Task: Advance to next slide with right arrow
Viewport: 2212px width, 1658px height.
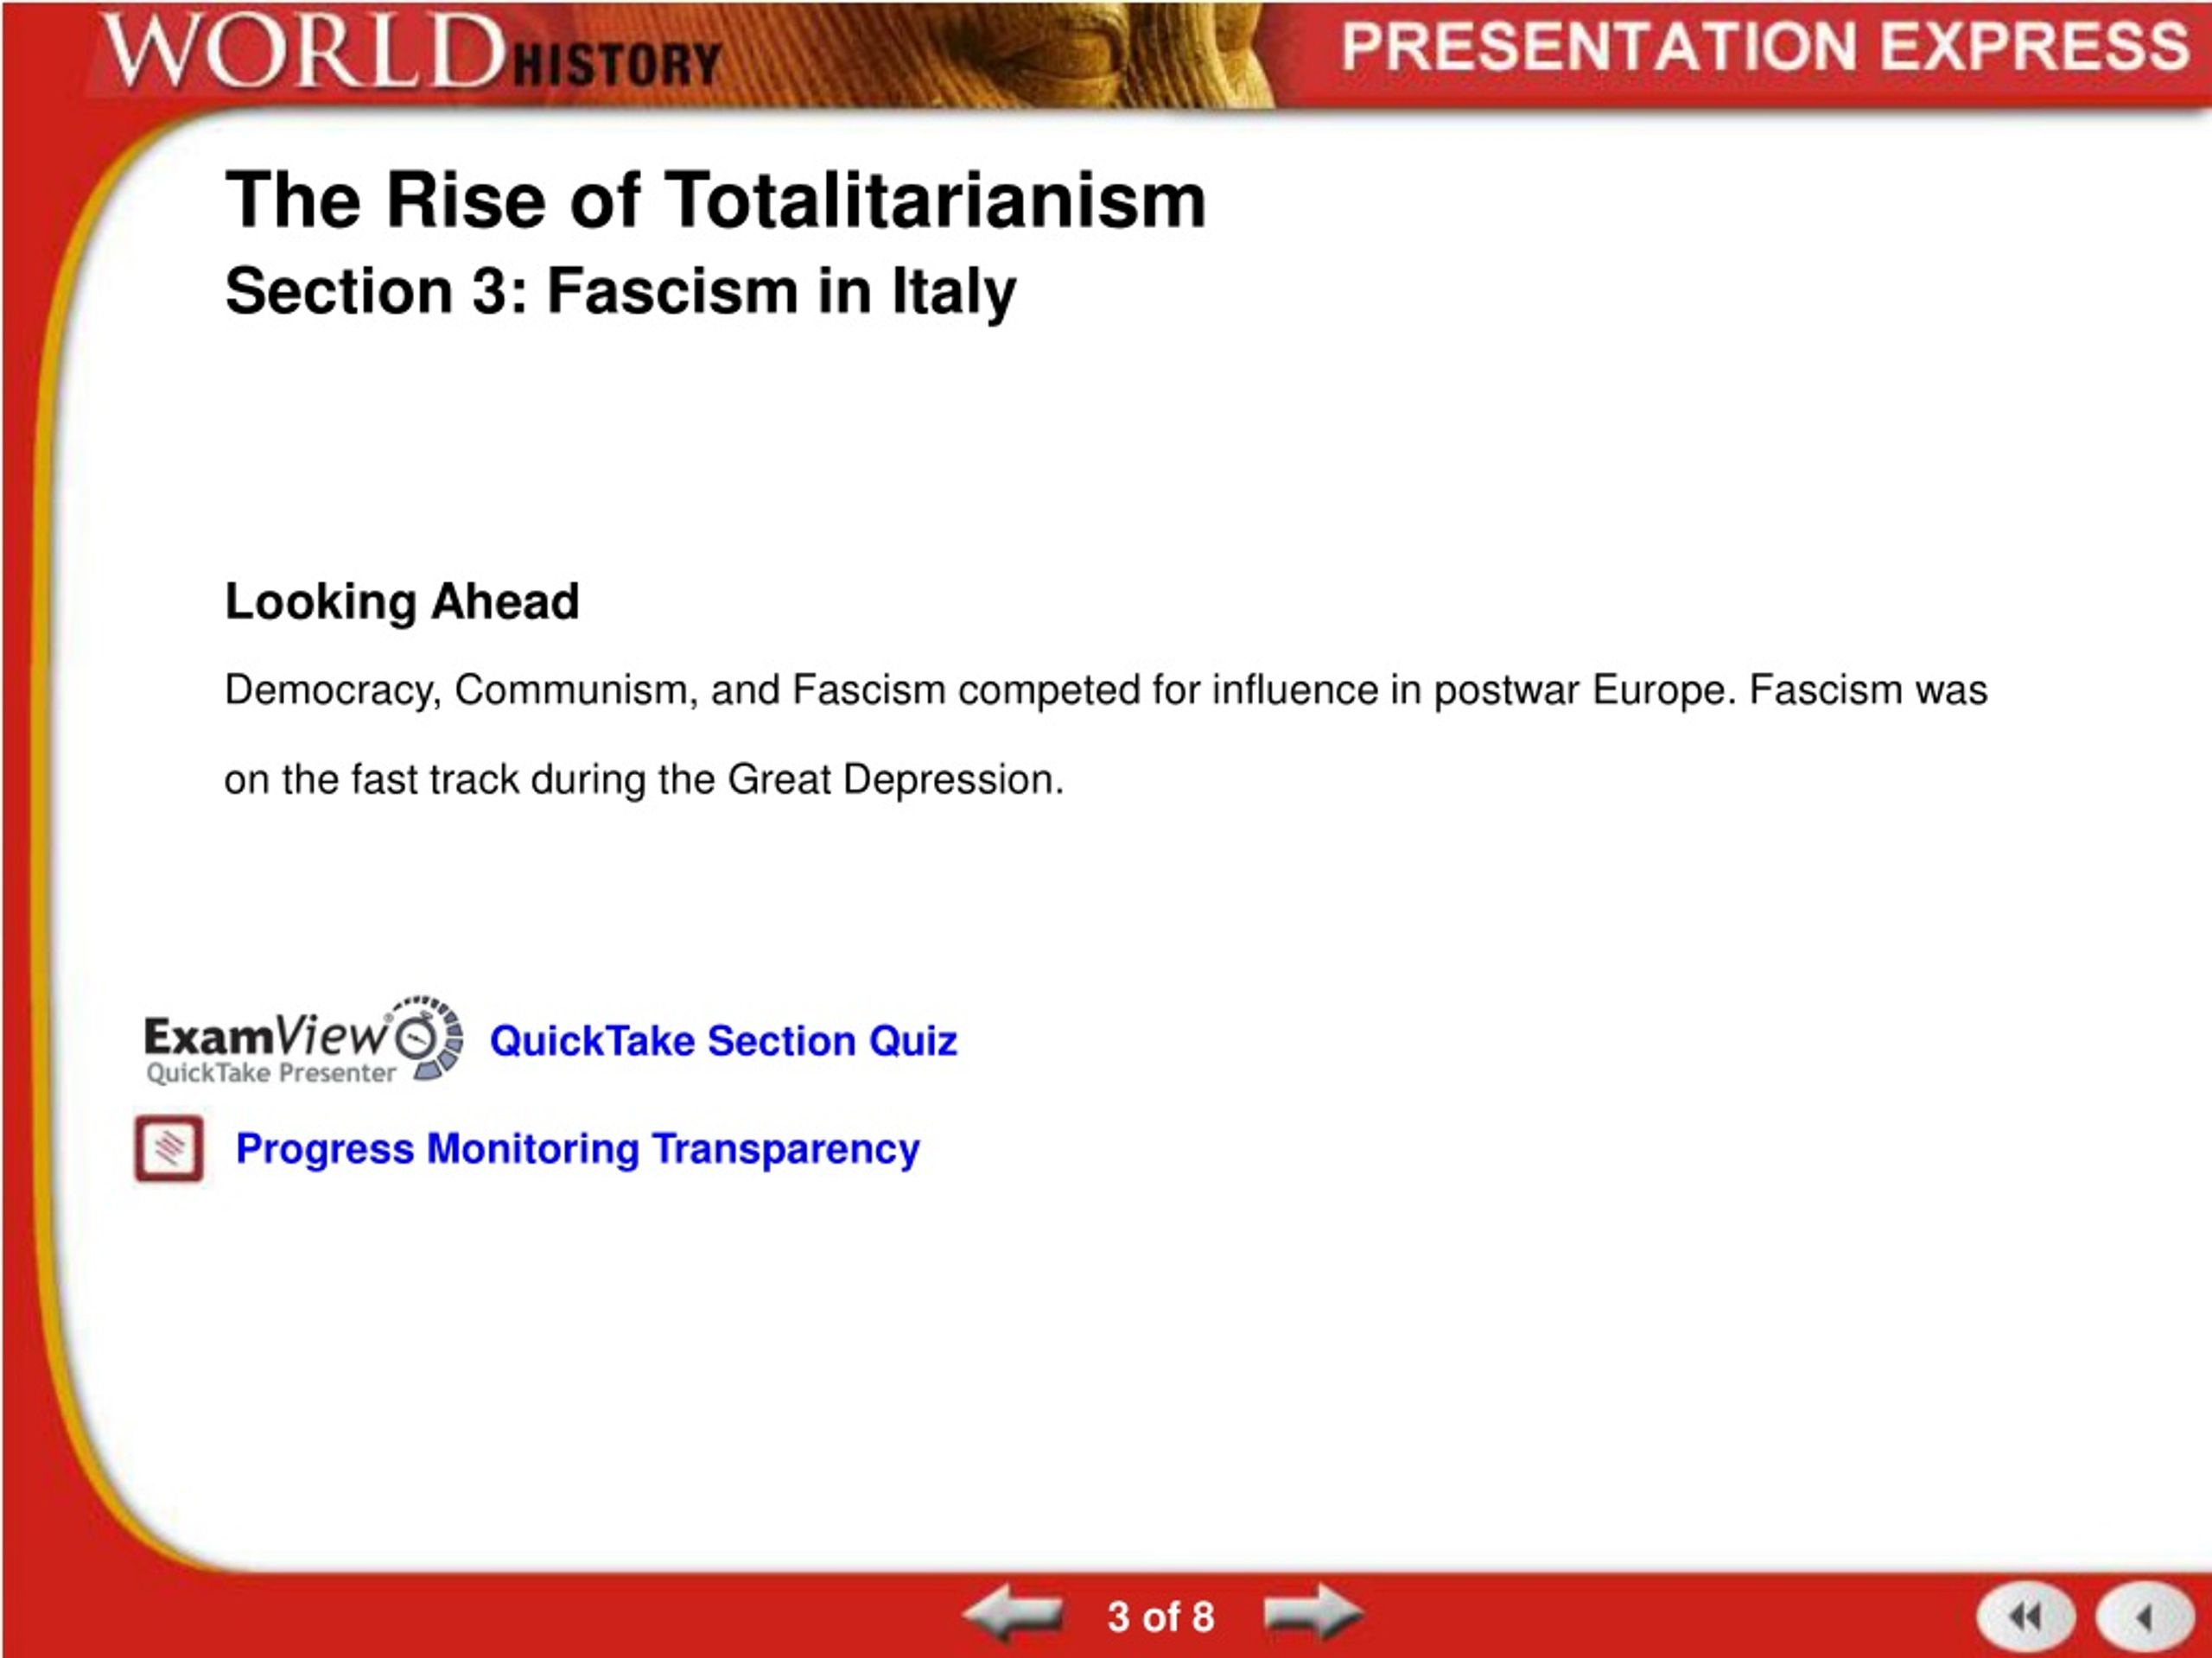Action: coord(1313,1612)
